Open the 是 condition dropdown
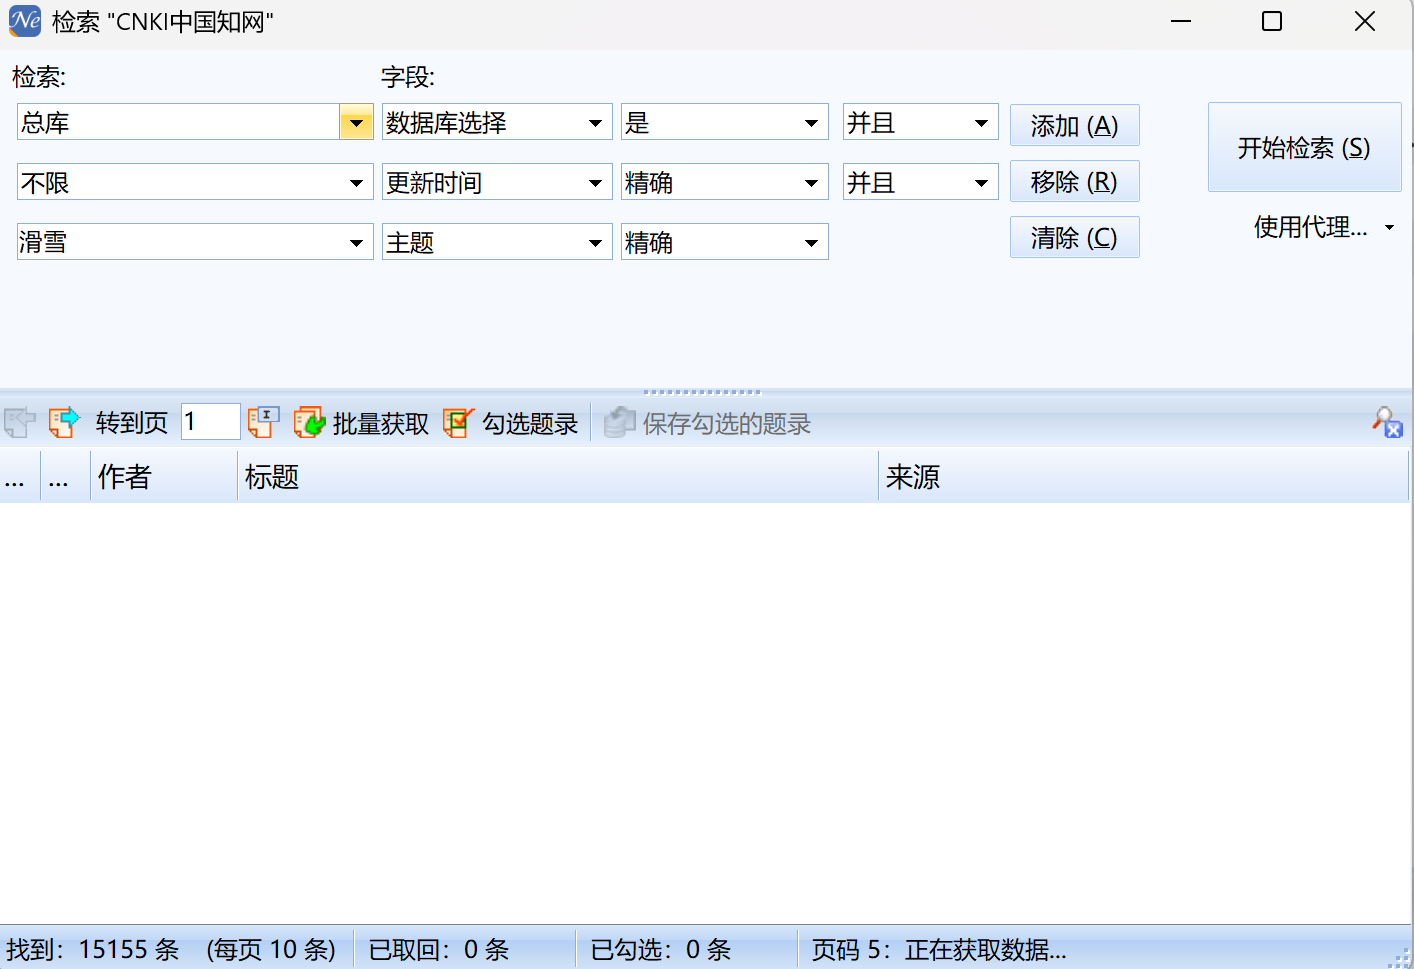Viewport: 1414px width, 969px height. [x=811, y=123]
